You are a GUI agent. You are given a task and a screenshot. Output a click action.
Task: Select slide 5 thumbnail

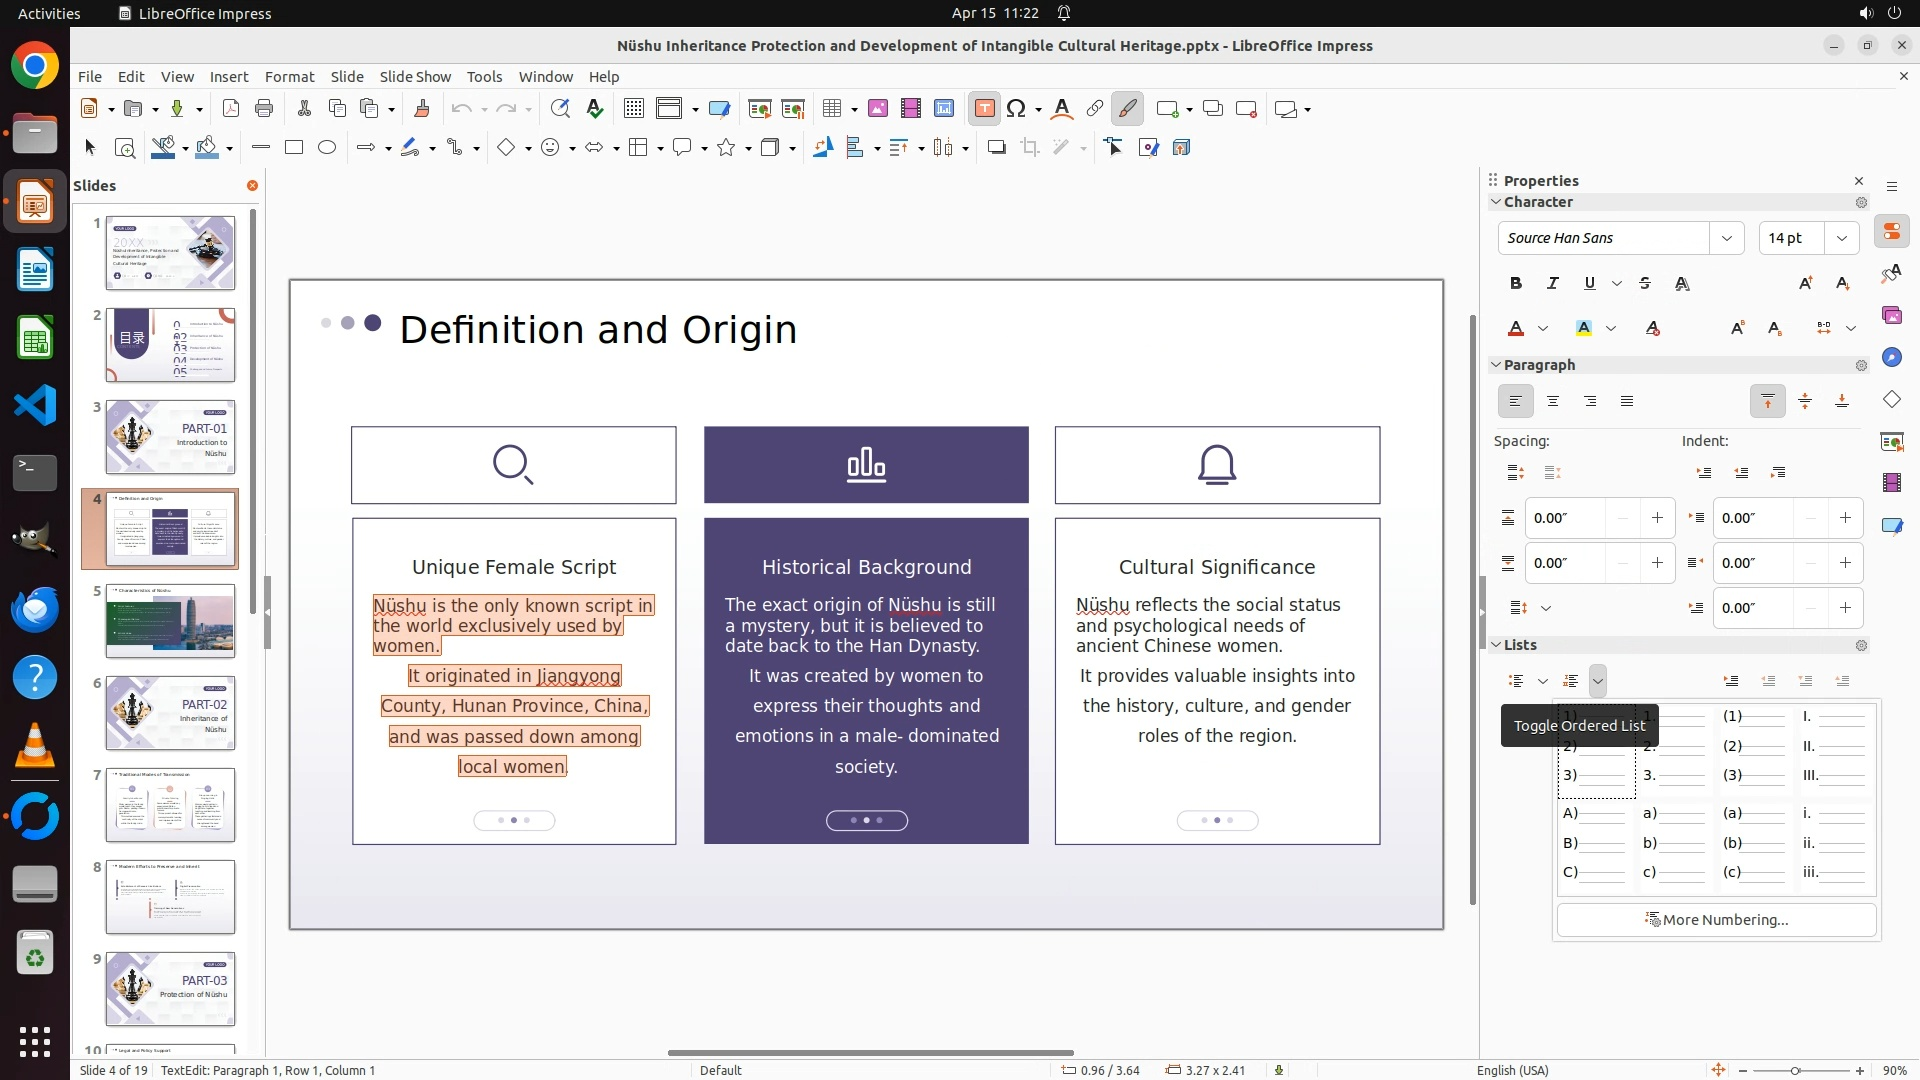pyautogui.click(x=170, y=621)
